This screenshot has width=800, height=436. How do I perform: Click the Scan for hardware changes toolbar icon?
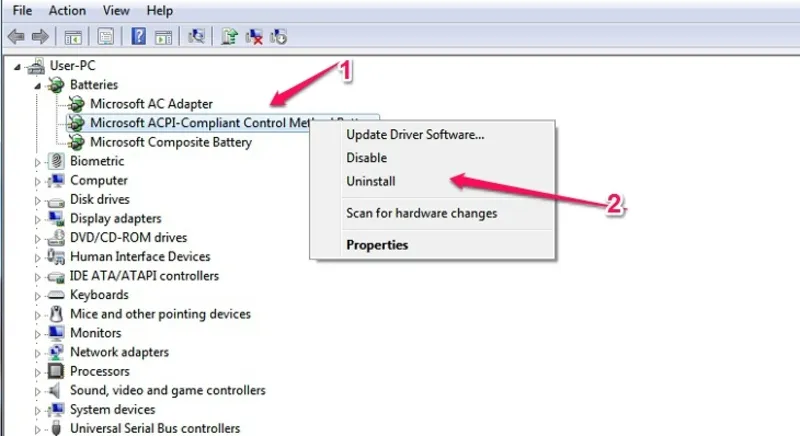click(197, 37)
